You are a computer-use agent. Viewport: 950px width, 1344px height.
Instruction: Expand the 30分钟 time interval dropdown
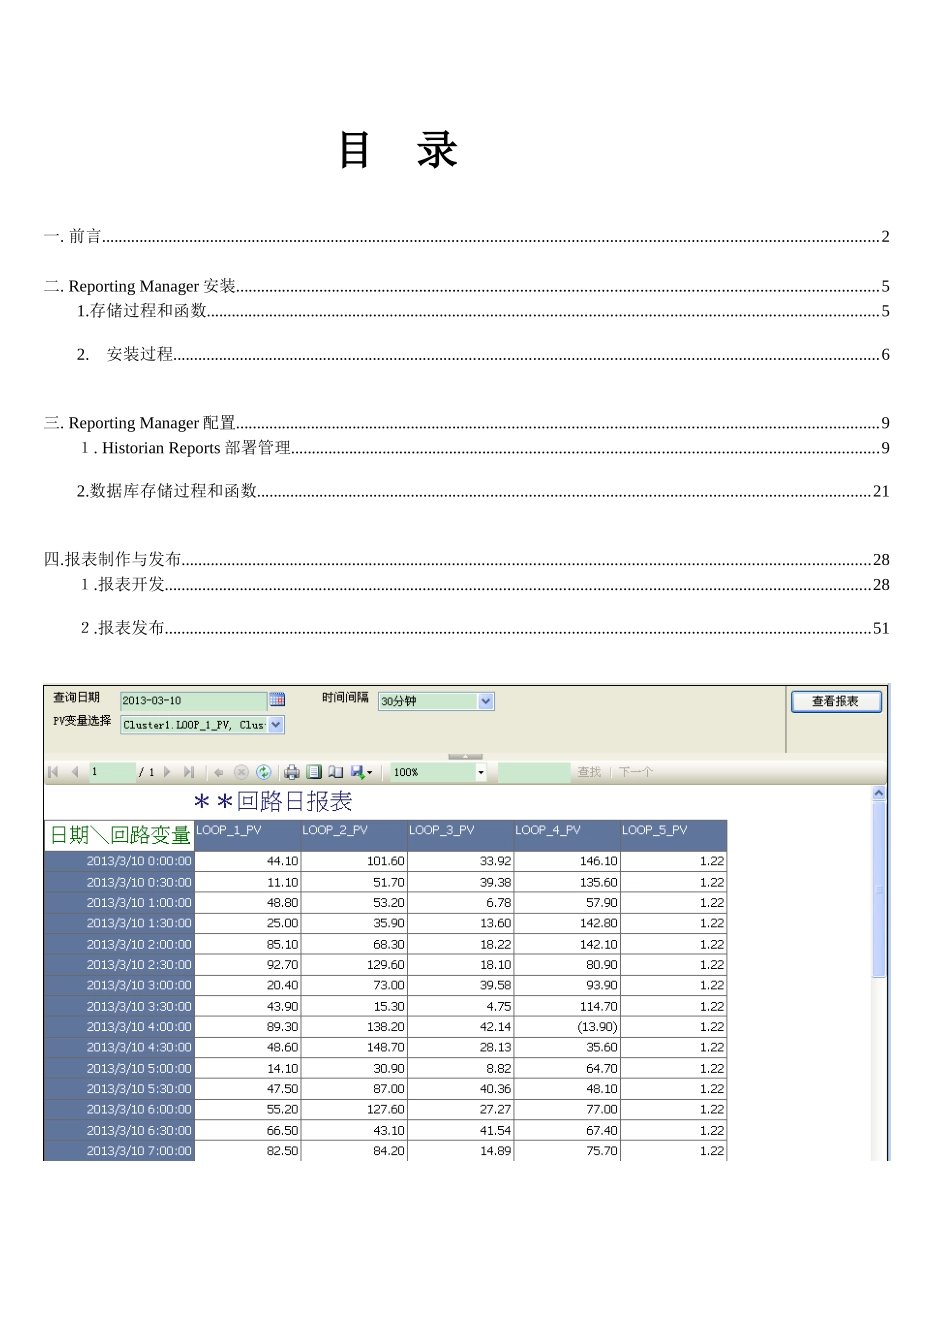point(486,701)
